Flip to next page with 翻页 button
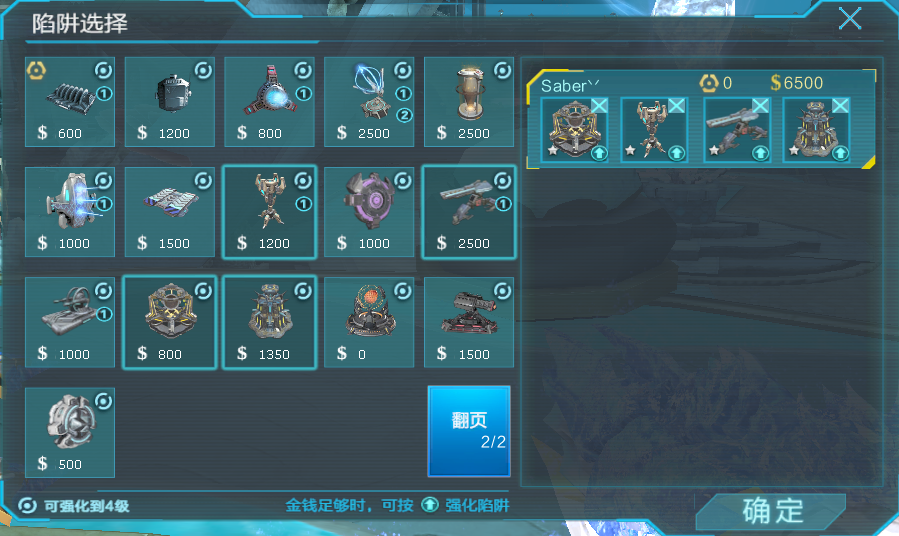This screenshot has height=536, width=899. click(x=469, y=431)
